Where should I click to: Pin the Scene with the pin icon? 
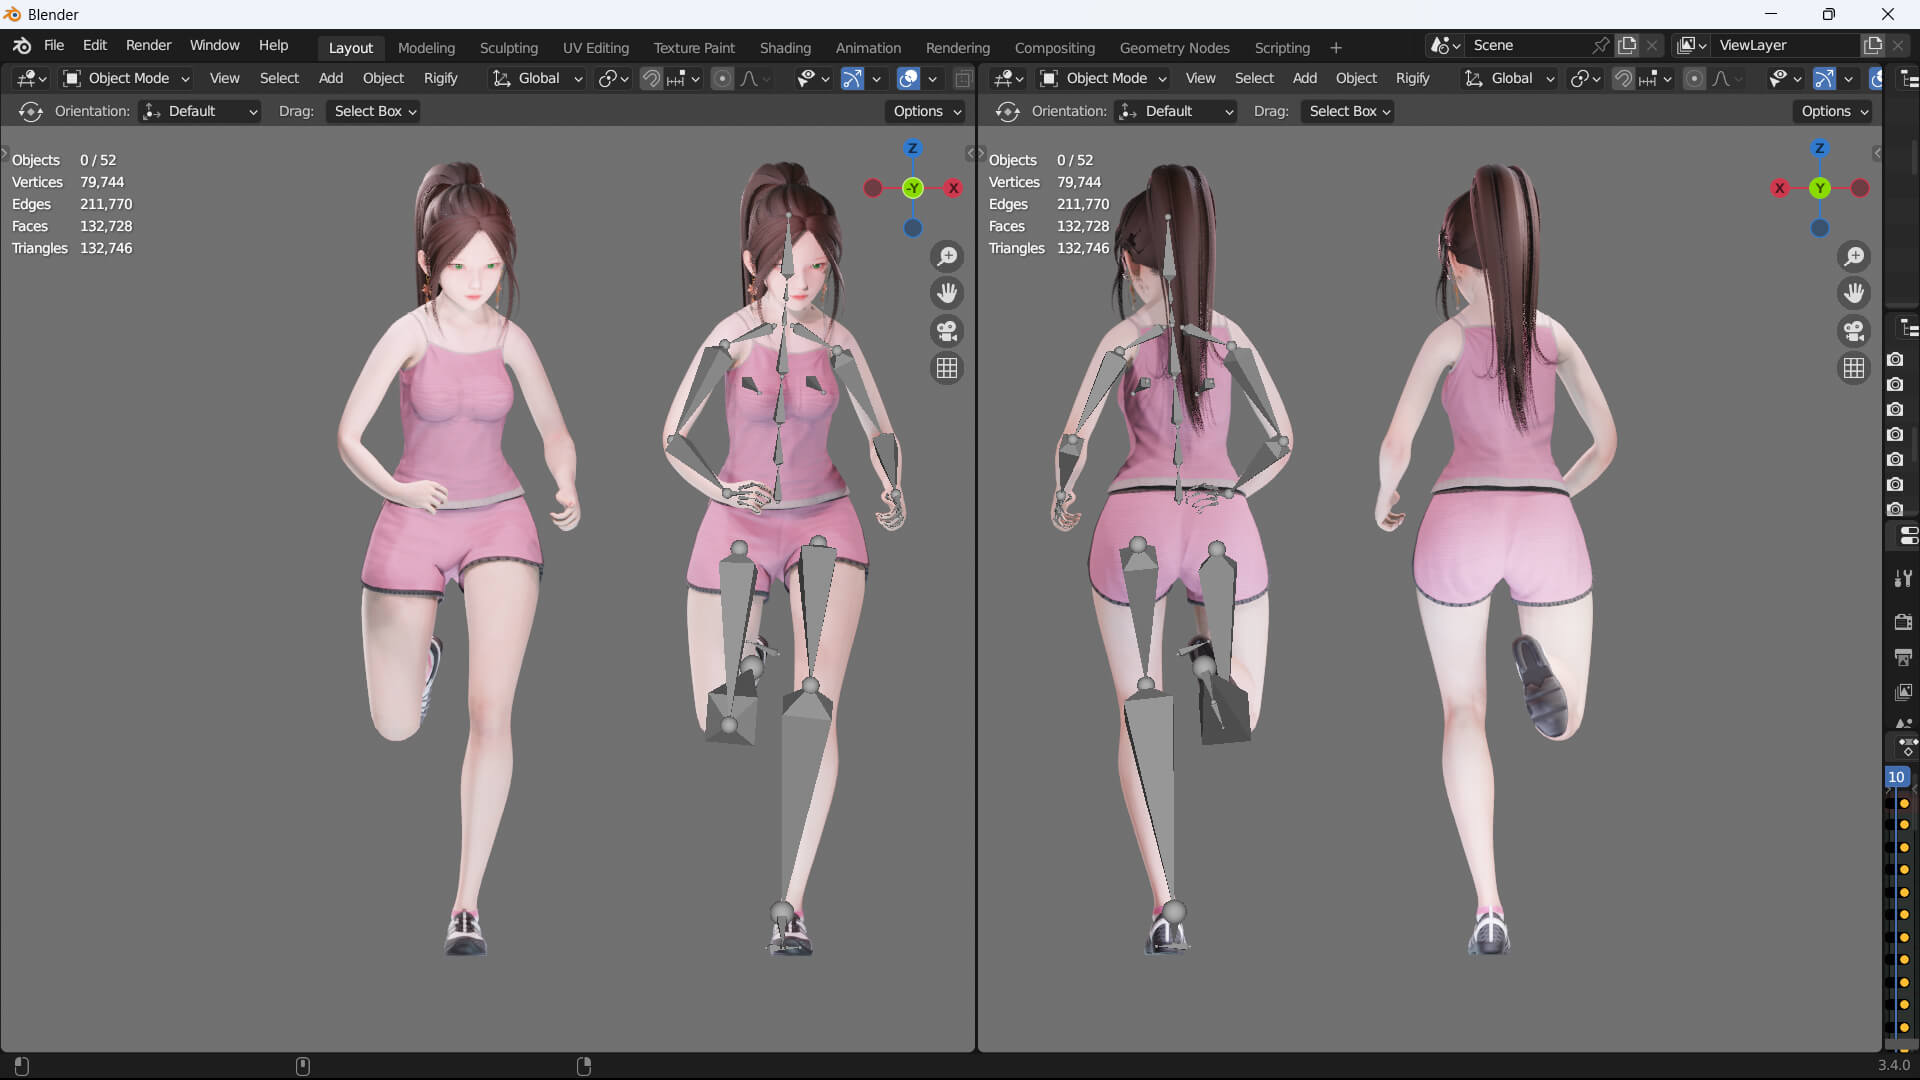click(1600, 45)
